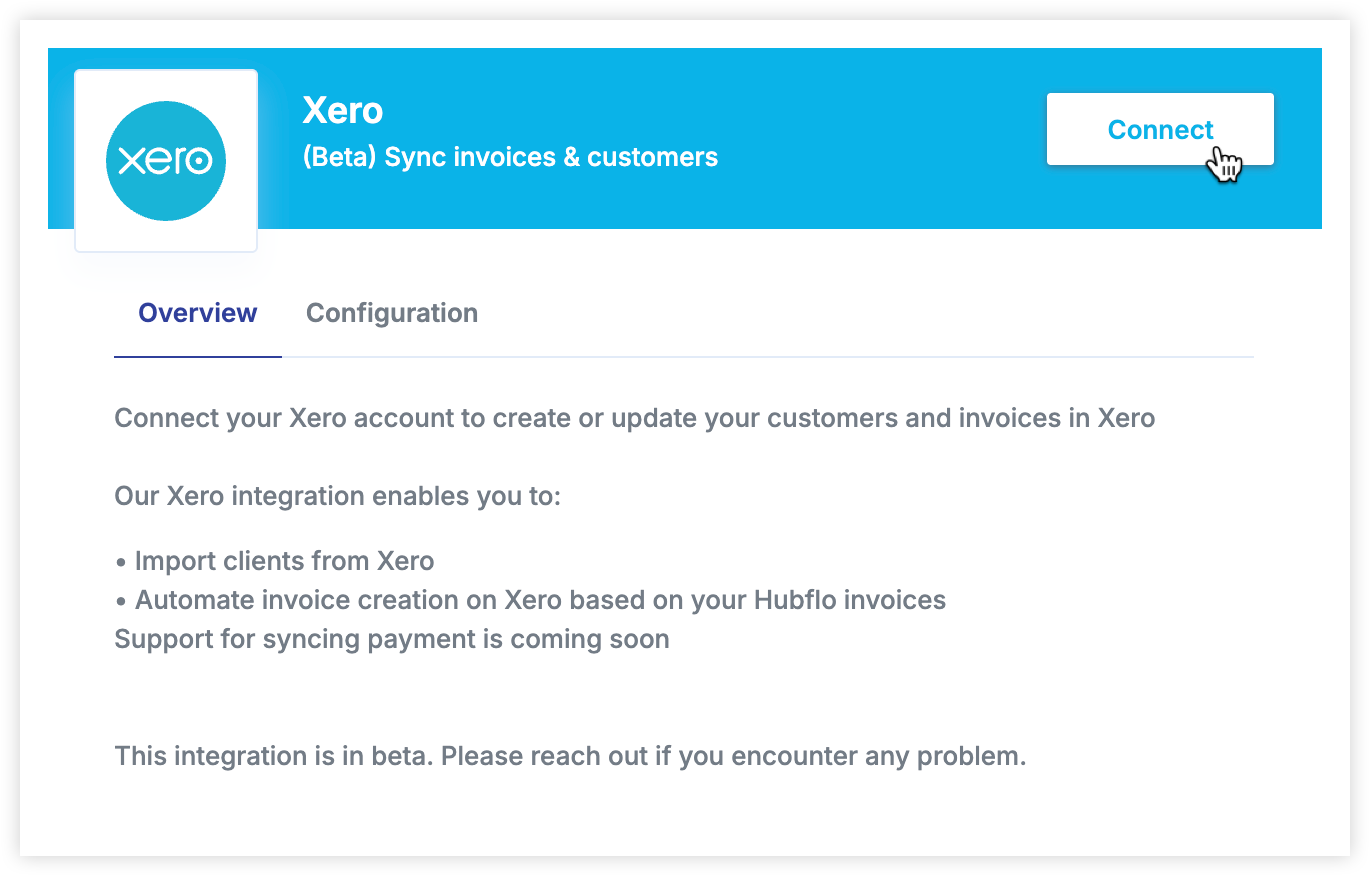The width and height of the screenshot is (1370, 876).
Task: Click the round Xero logo icon
Action: pos(166,161)
